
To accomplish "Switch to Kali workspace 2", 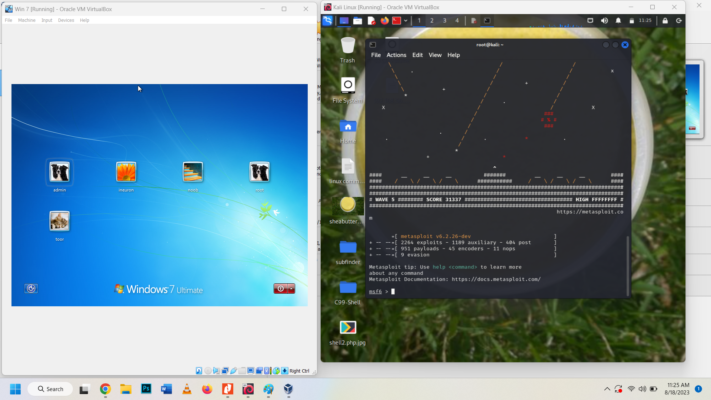I will coord(432,20).
